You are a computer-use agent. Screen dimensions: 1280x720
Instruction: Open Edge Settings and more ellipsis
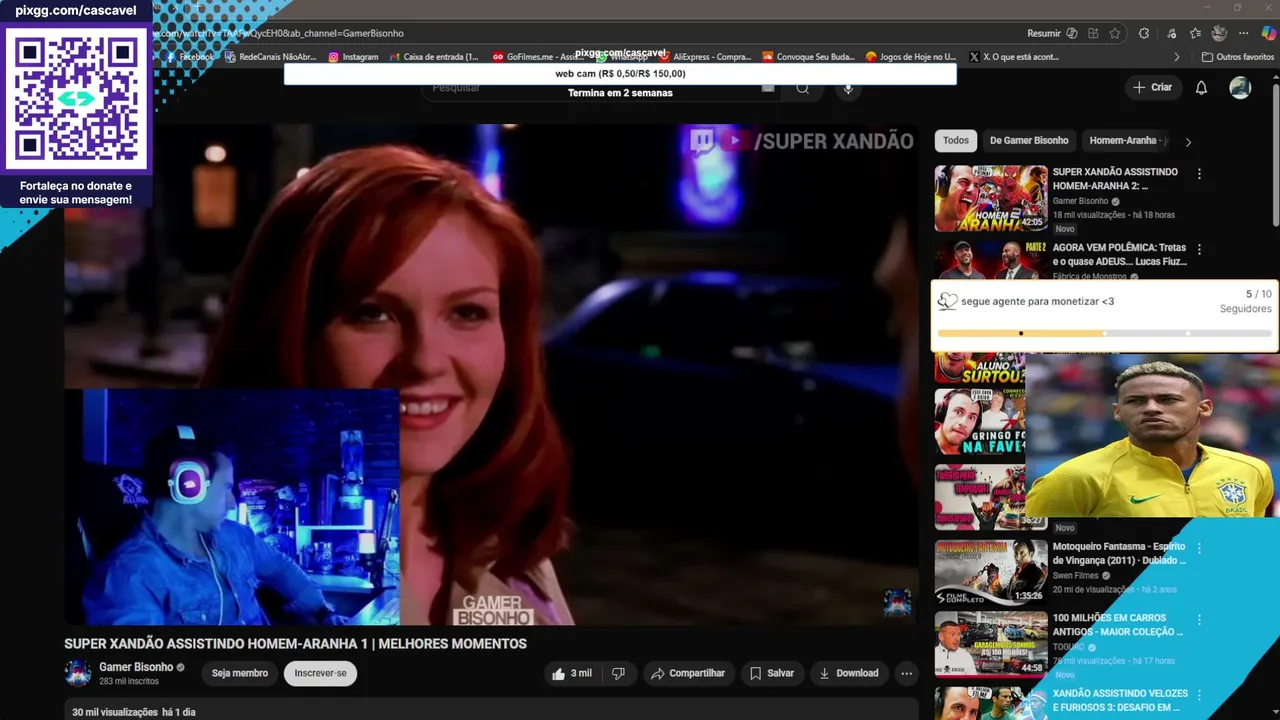point(1244,33)
